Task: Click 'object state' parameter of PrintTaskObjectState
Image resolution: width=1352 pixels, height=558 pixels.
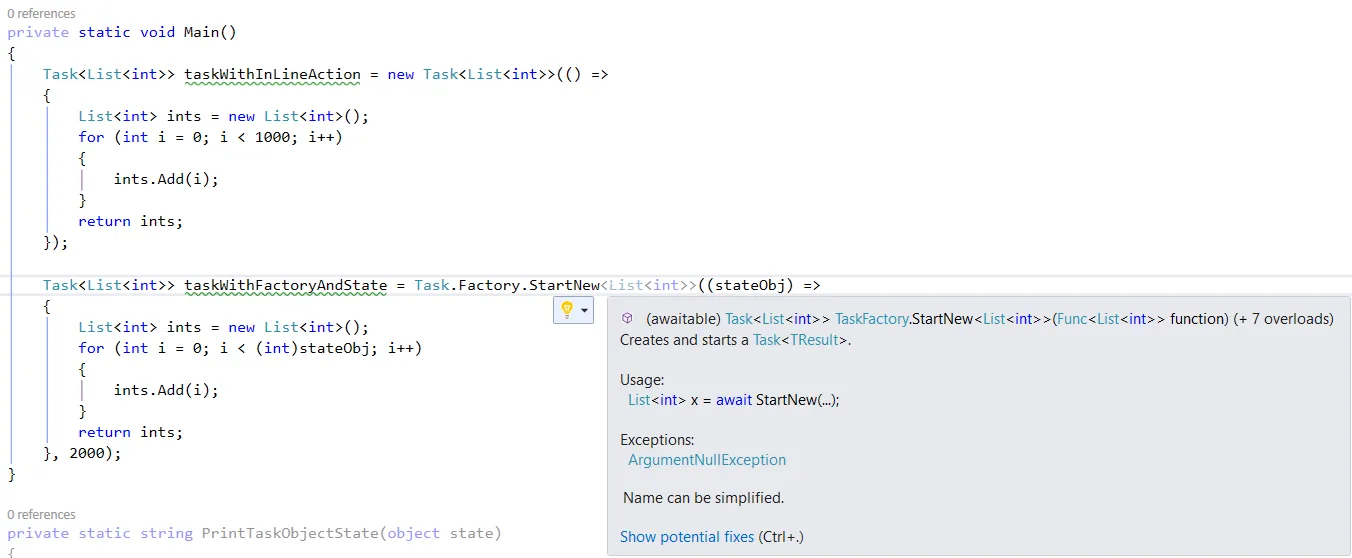Action: (440, 533)
